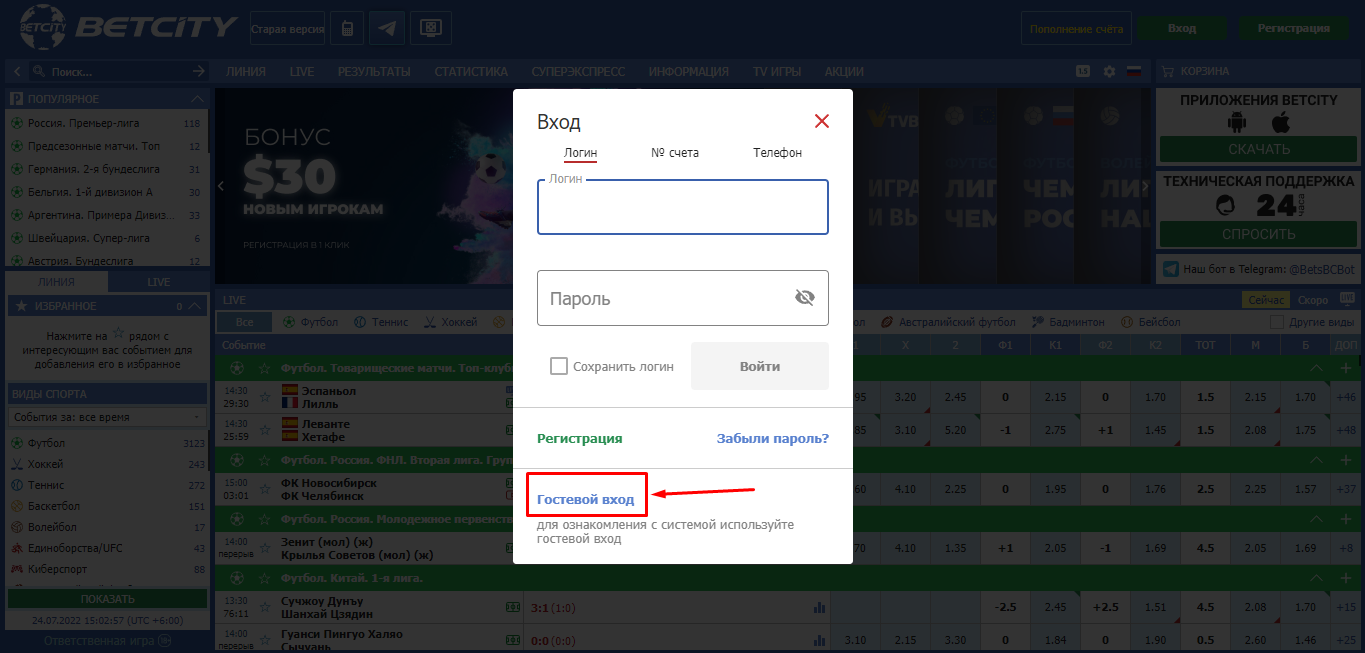Switch to Телефон login tab
Image resolution: width=1365 pixels, height=653 pixels.
click(777, 153)
